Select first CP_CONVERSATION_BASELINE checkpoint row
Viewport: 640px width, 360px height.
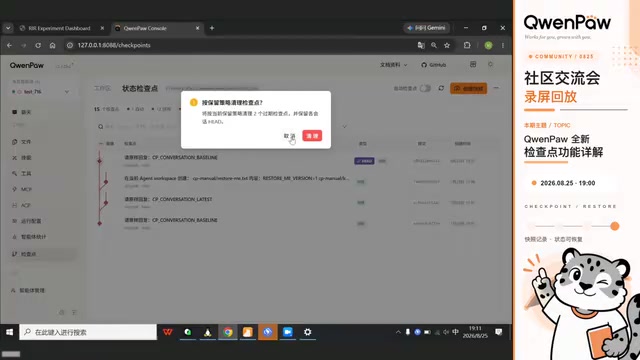point(296,161)
